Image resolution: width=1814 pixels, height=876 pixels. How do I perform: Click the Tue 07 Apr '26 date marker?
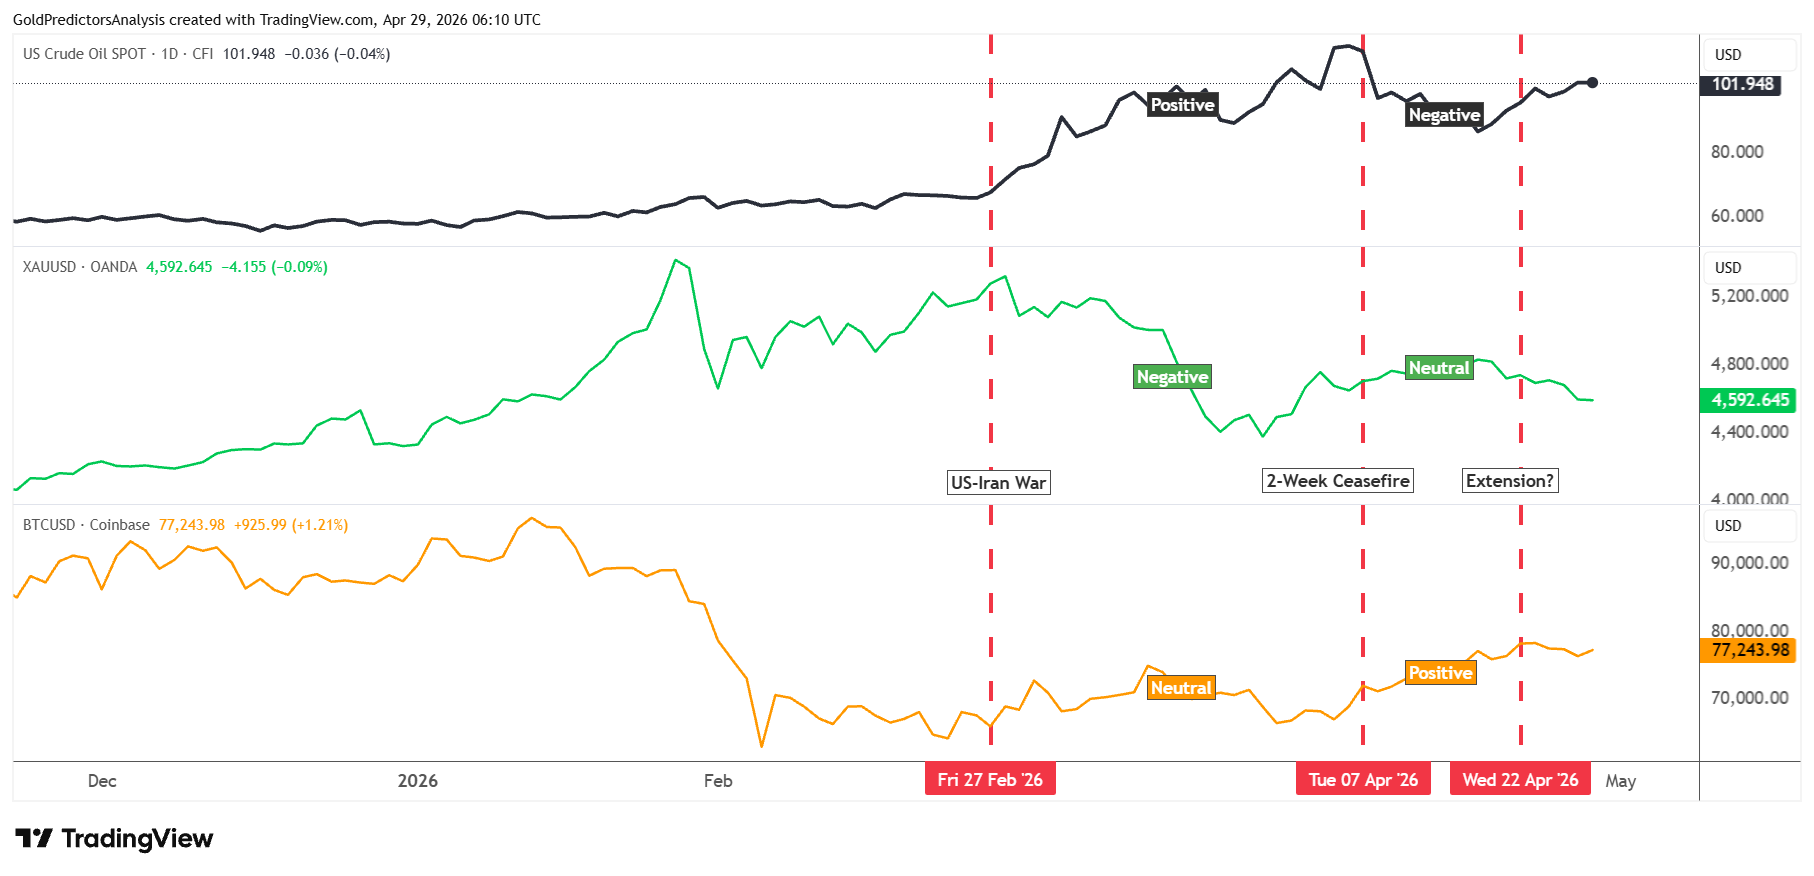[x=1363, y=780]
